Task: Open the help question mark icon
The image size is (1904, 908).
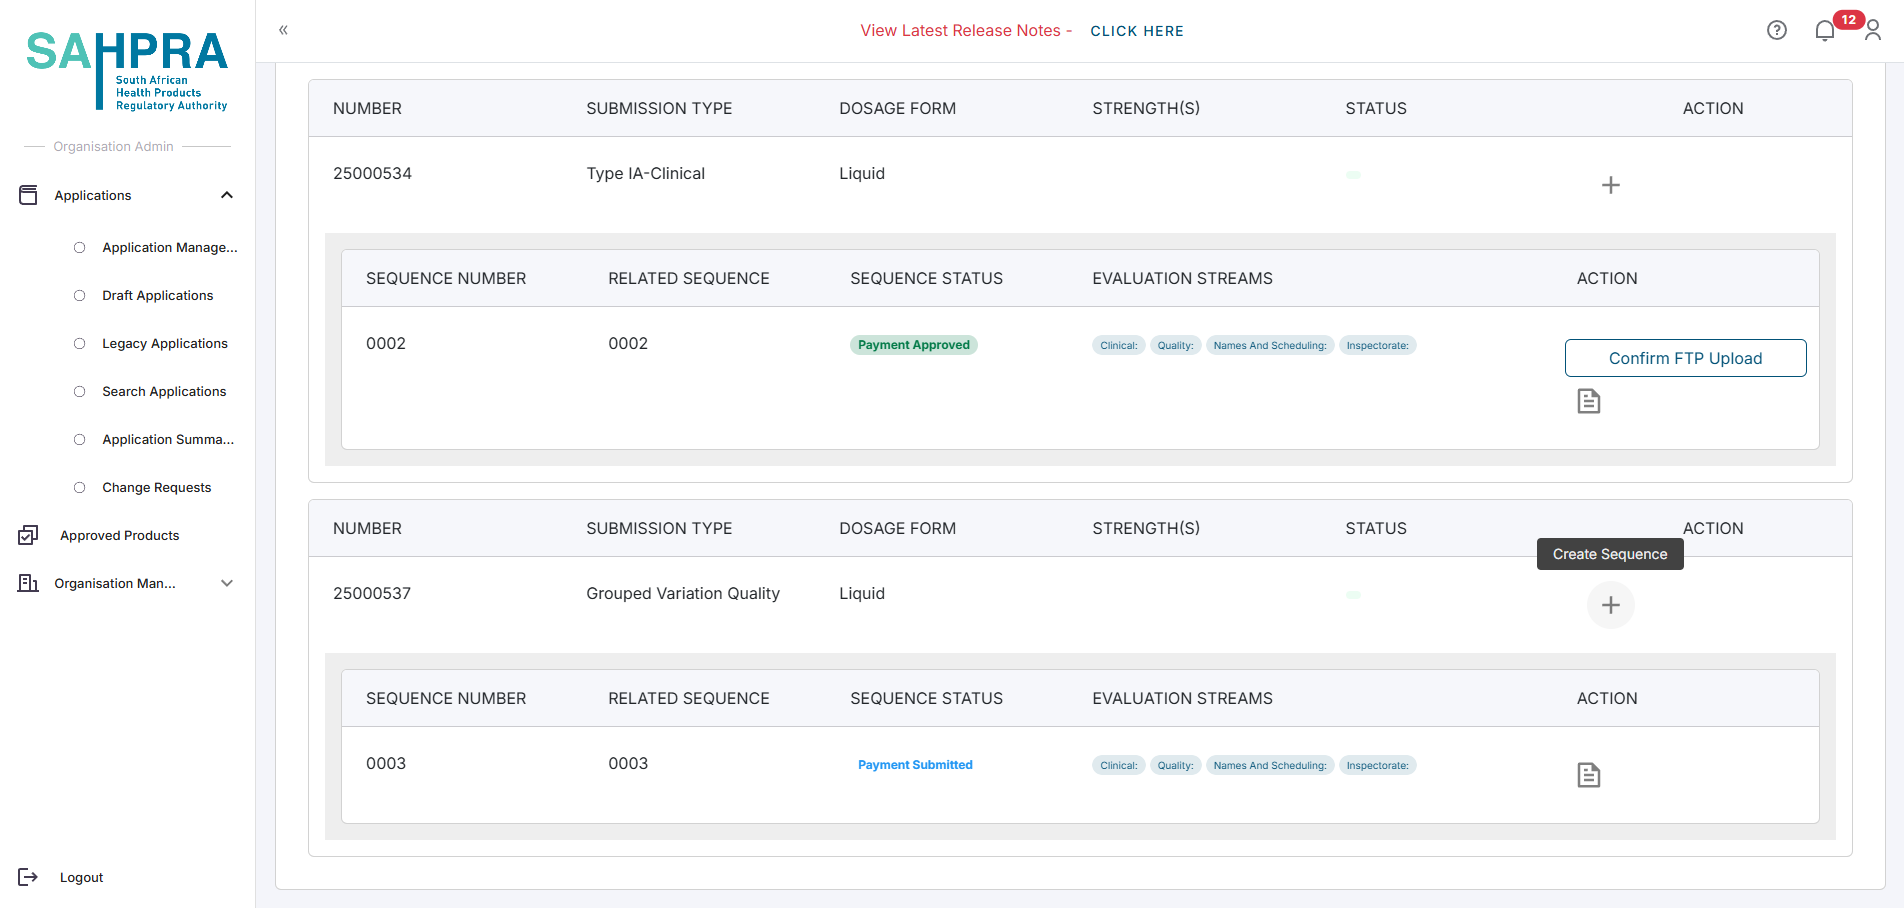Action: pyautogui.click(x=1776, y=30)
